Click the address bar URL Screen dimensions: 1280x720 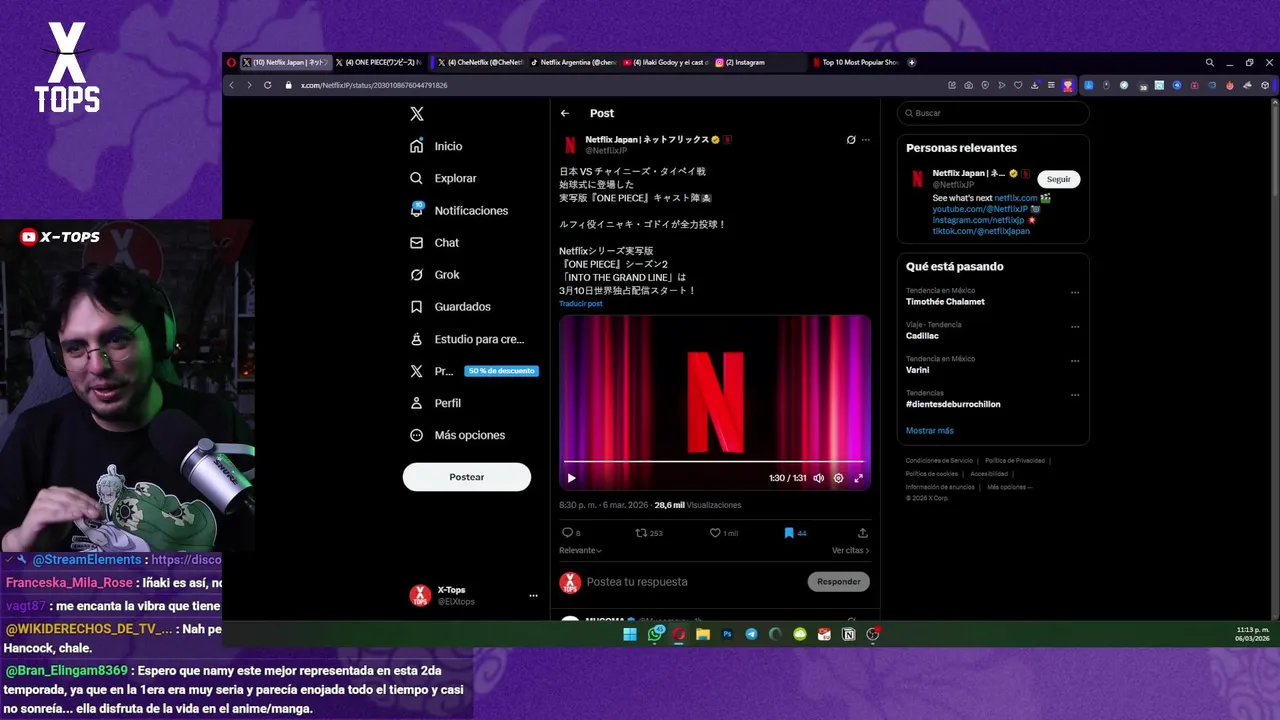[374, 85]
